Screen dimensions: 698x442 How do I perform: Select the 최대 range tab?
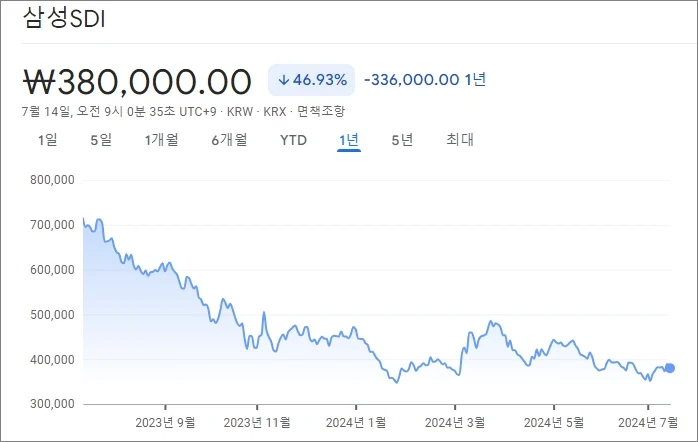460,140
